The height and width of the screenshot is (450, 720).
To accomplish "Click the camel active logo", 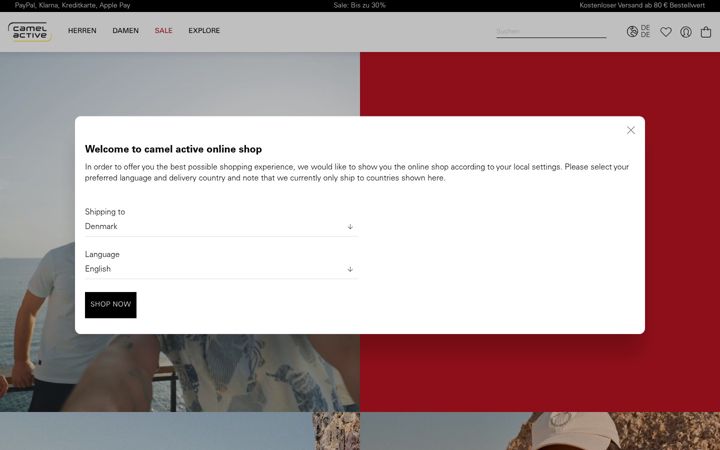I will pyautogui.click(x=29, y=32).
